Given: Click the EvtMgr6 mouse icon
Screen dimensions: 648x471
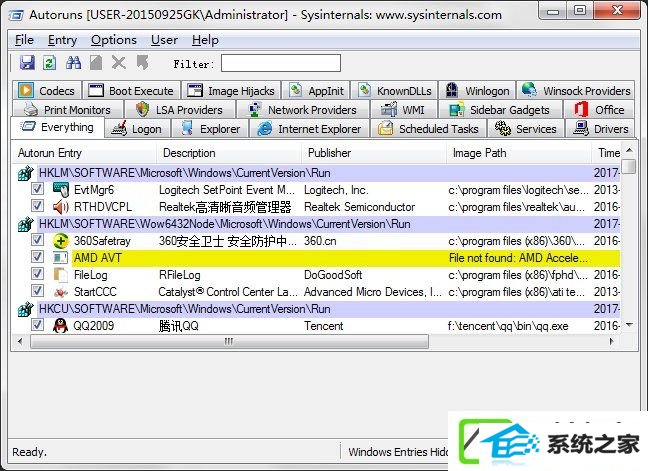Looking at the screenshot, I should tap(61, 190).
